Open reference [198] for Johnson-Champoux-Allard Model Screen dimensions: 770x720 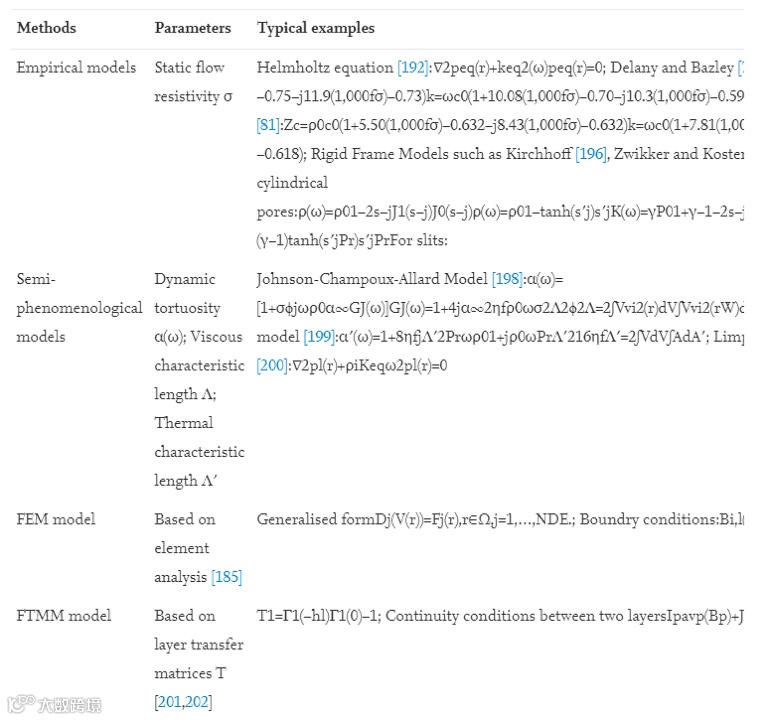coord(507,279)
